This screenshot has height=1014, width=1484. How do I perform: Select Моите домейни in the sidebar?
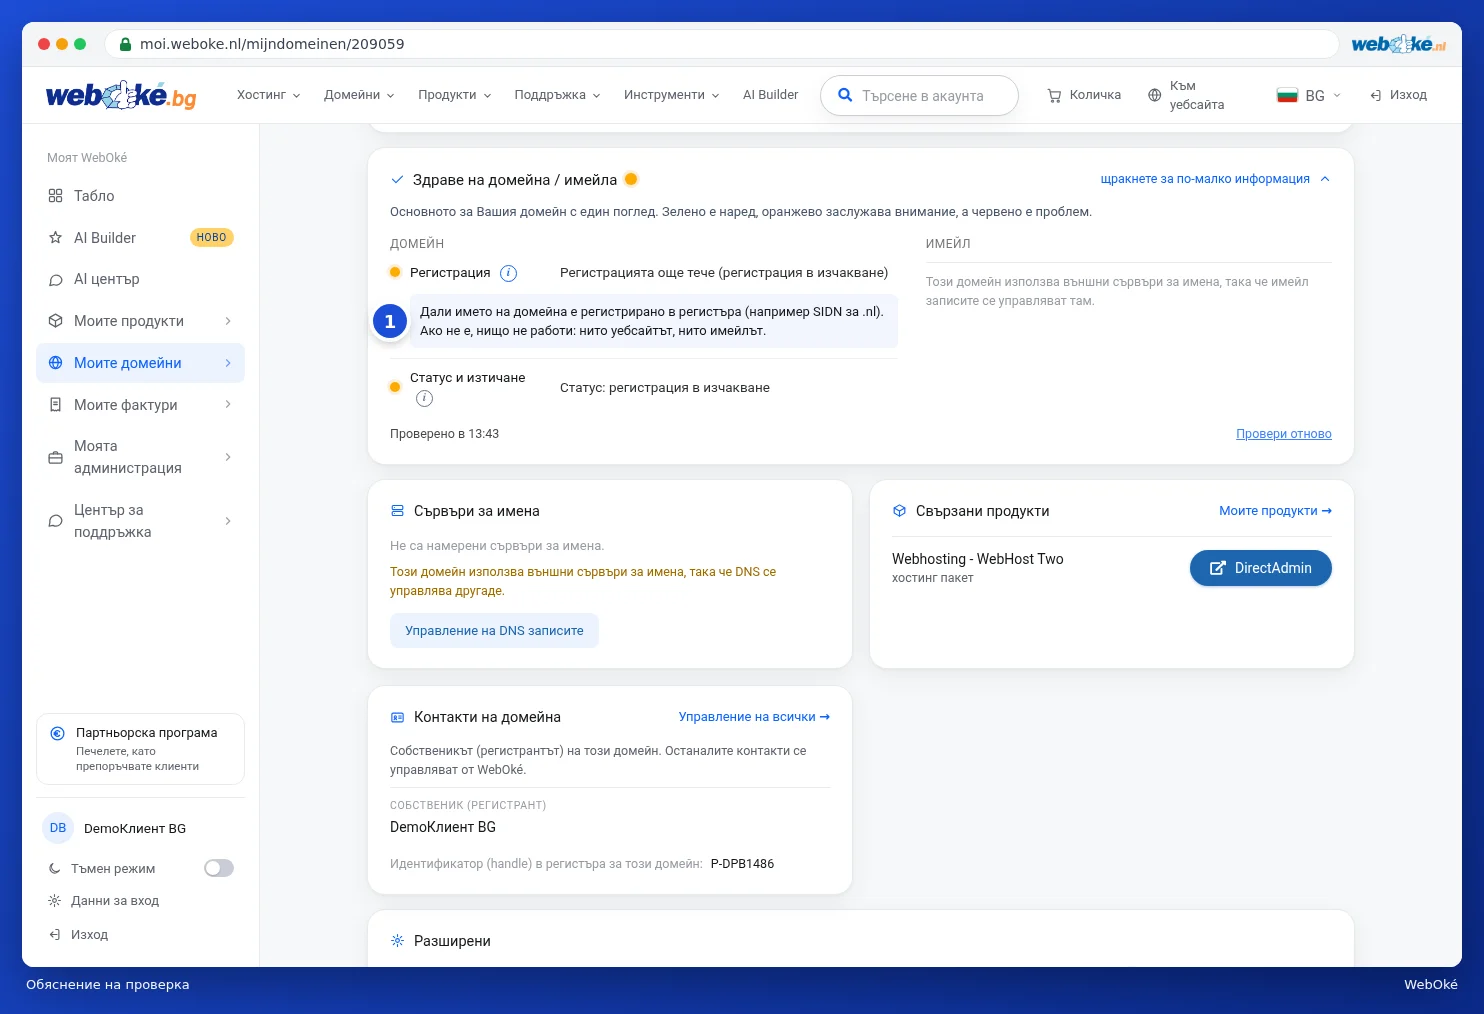[x=140, y=363]
